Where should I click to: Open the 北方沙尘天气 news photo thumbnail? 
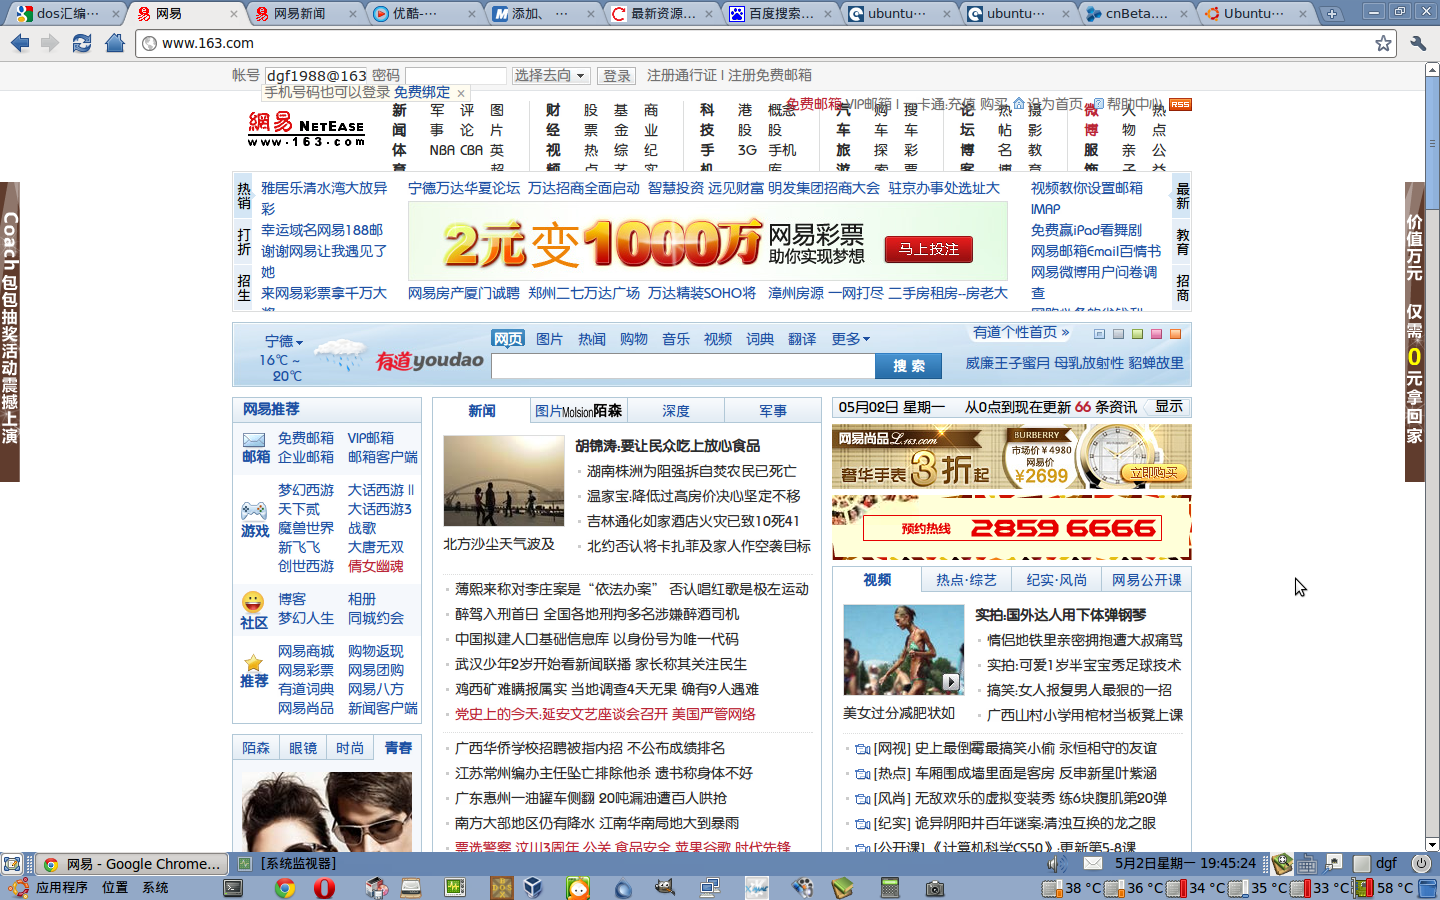pyautogui.click(x=504, y=481)
